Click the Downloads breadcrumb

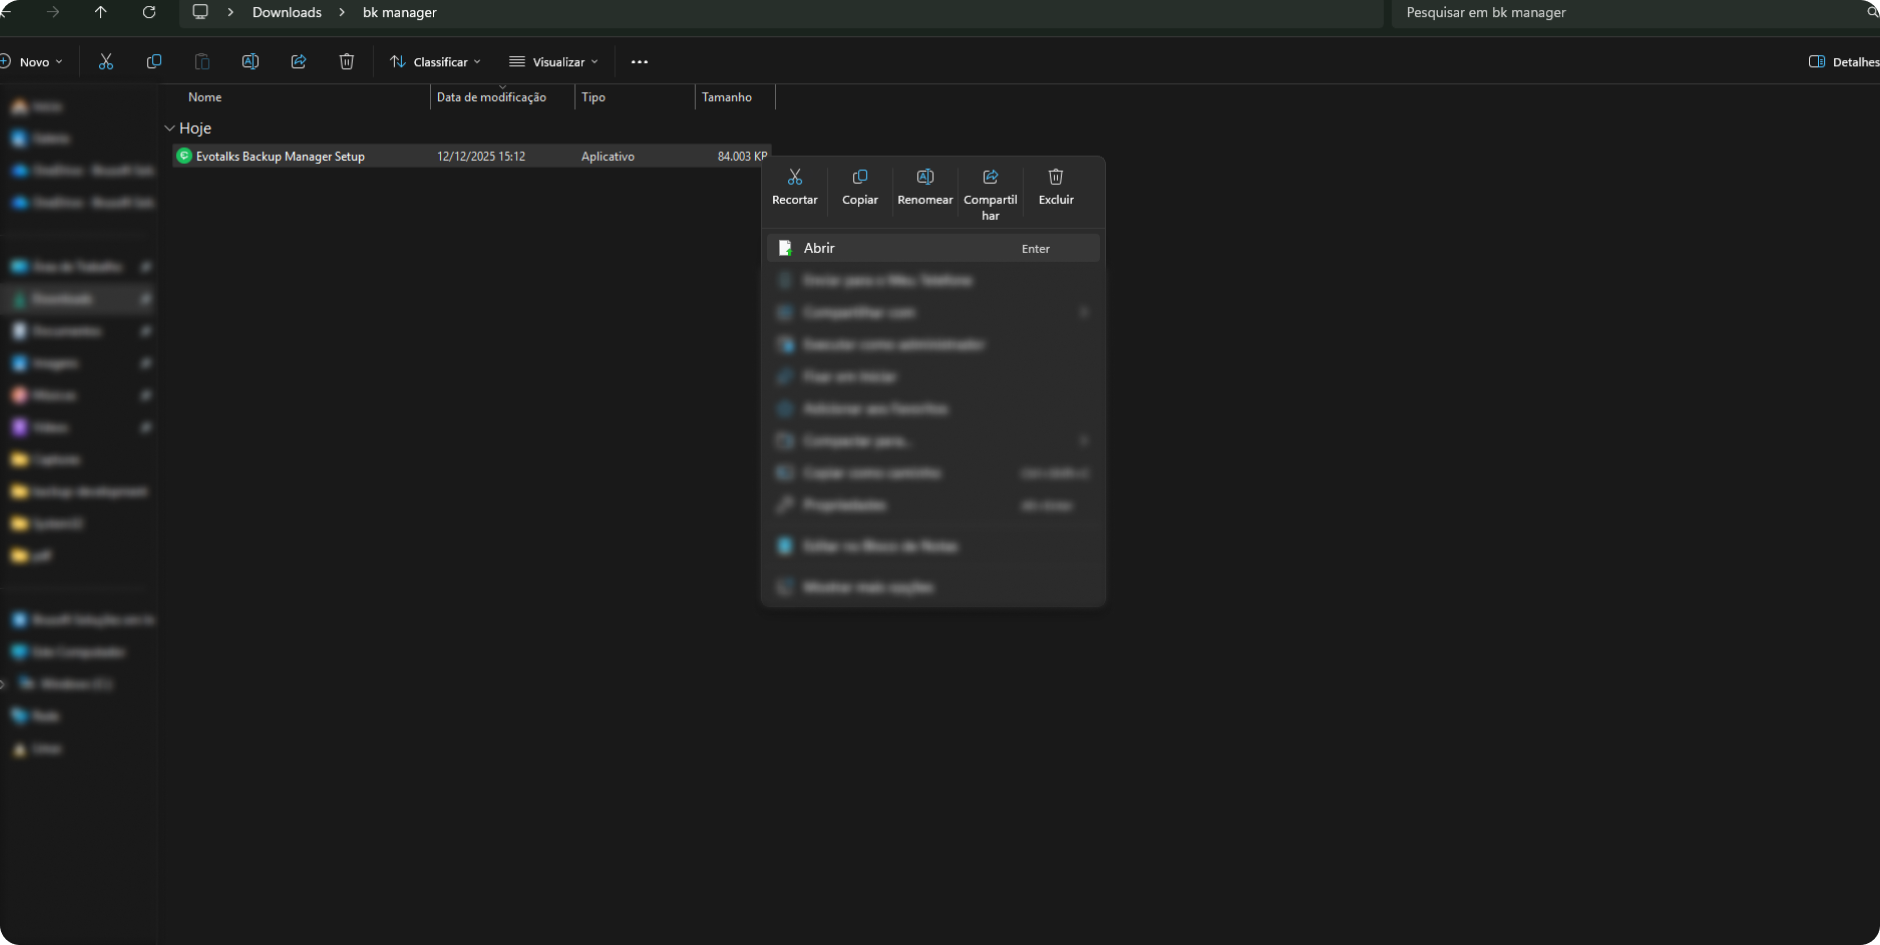click(287, 12)
